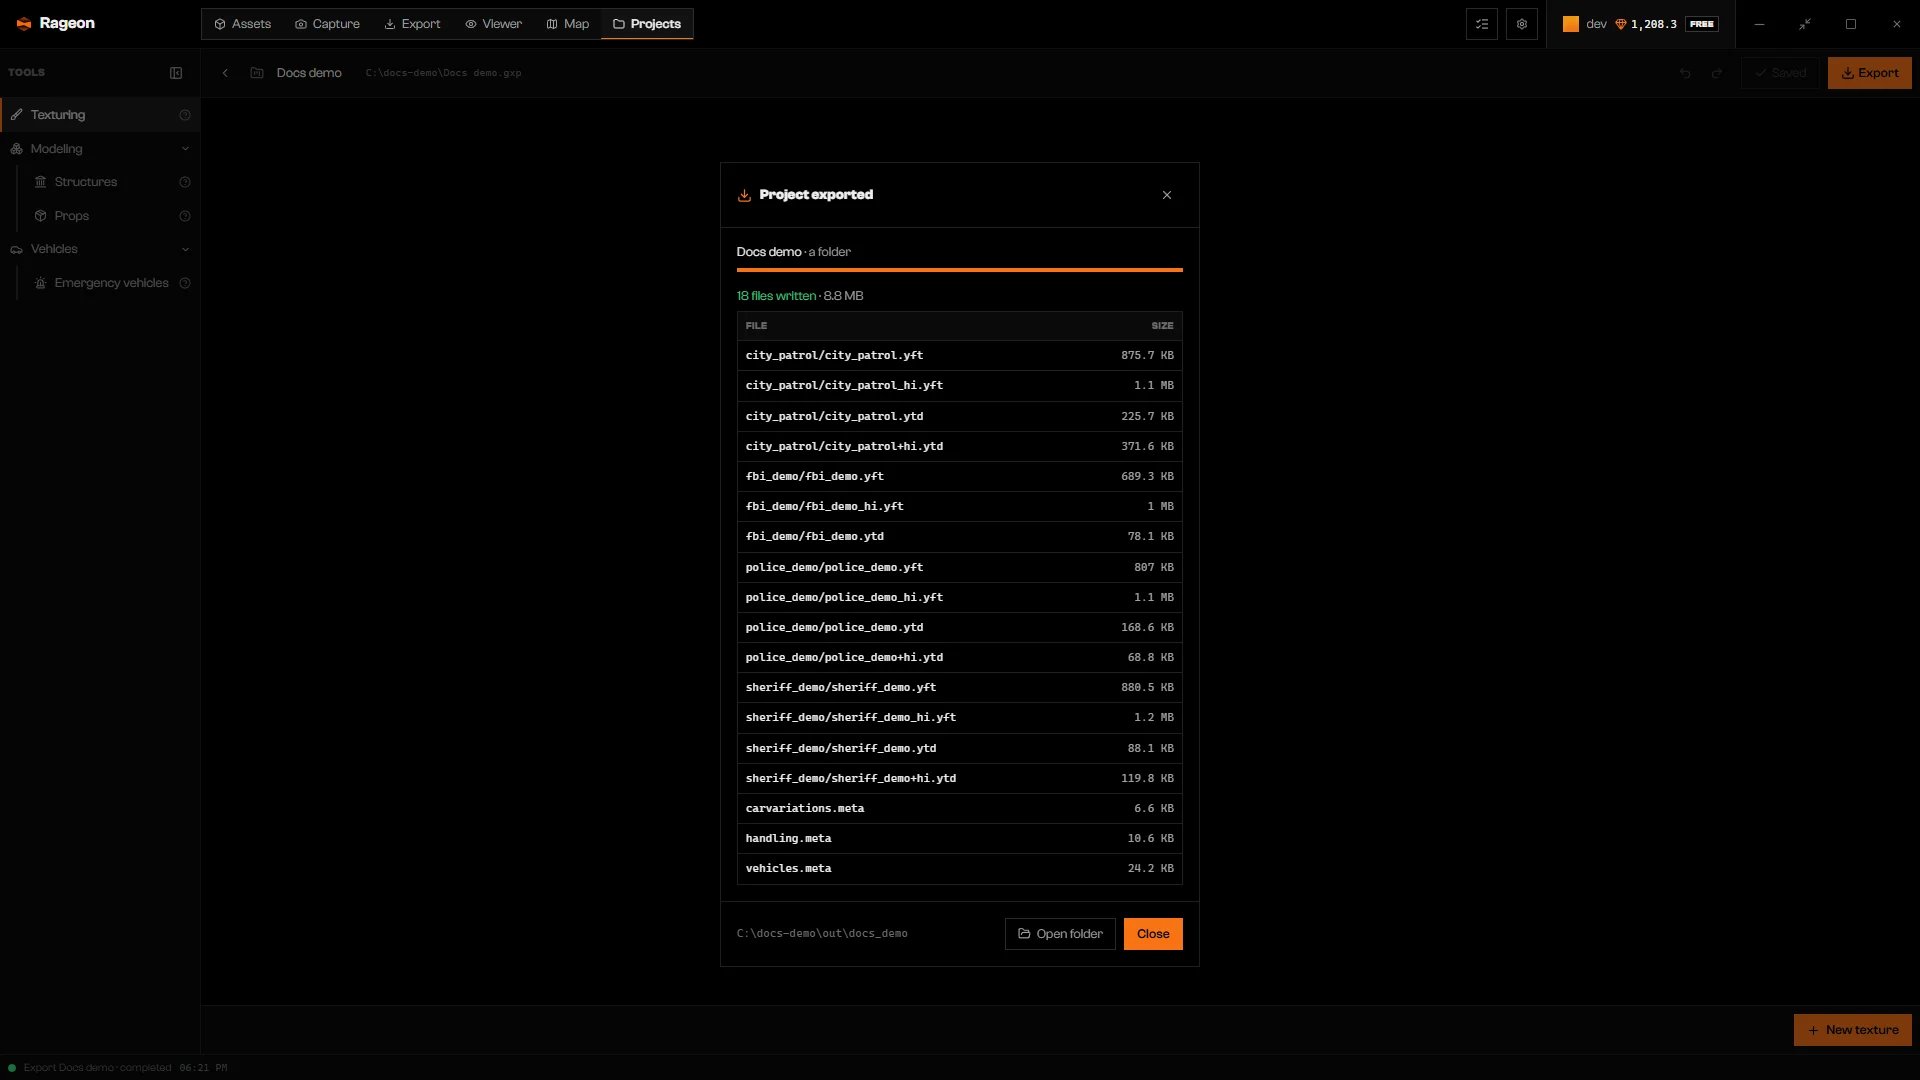Open the Map tab
Viewport: 1920px width, 1080px height.
(568, 24)
